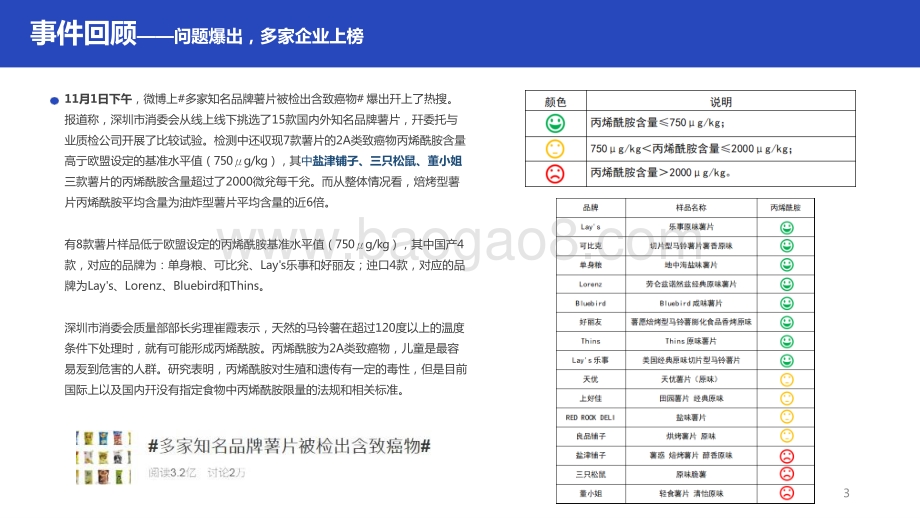Click the RED ROCK DELI brand cell
920x518 pixels.
click(590, 418)
